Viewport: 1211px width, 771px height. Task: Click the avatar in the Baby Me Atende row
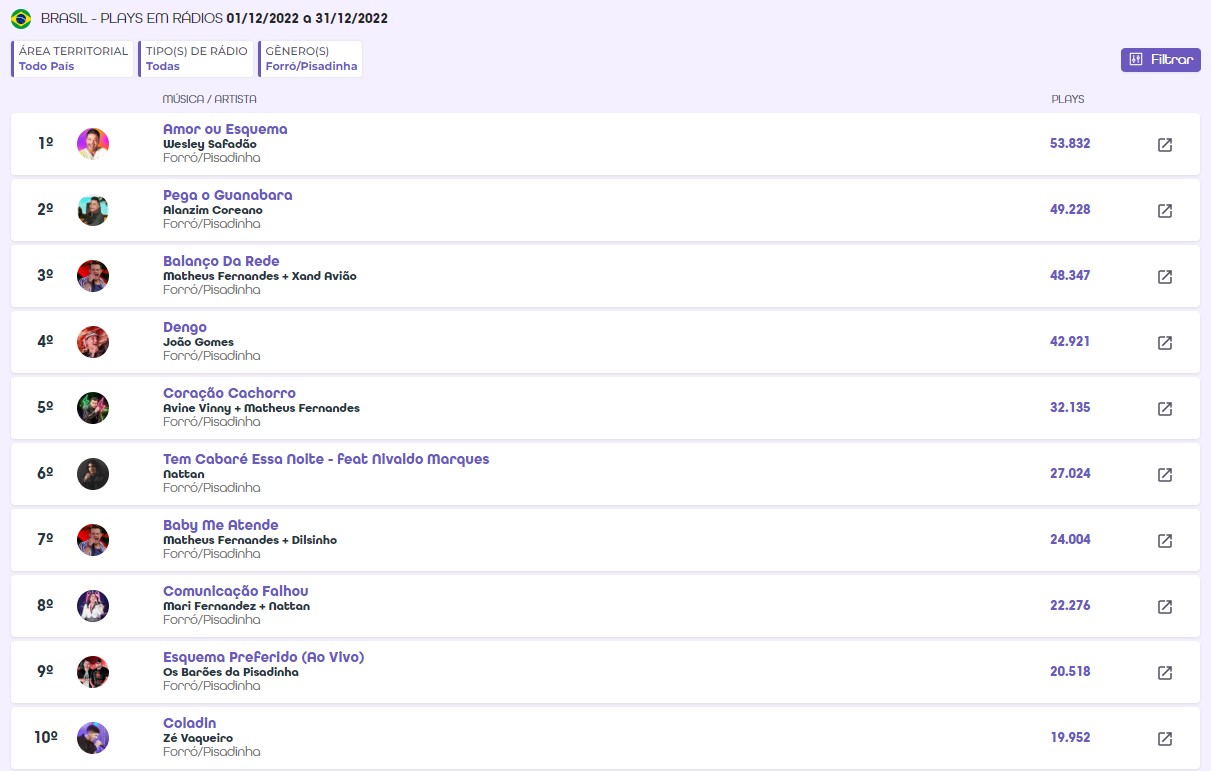93,540
